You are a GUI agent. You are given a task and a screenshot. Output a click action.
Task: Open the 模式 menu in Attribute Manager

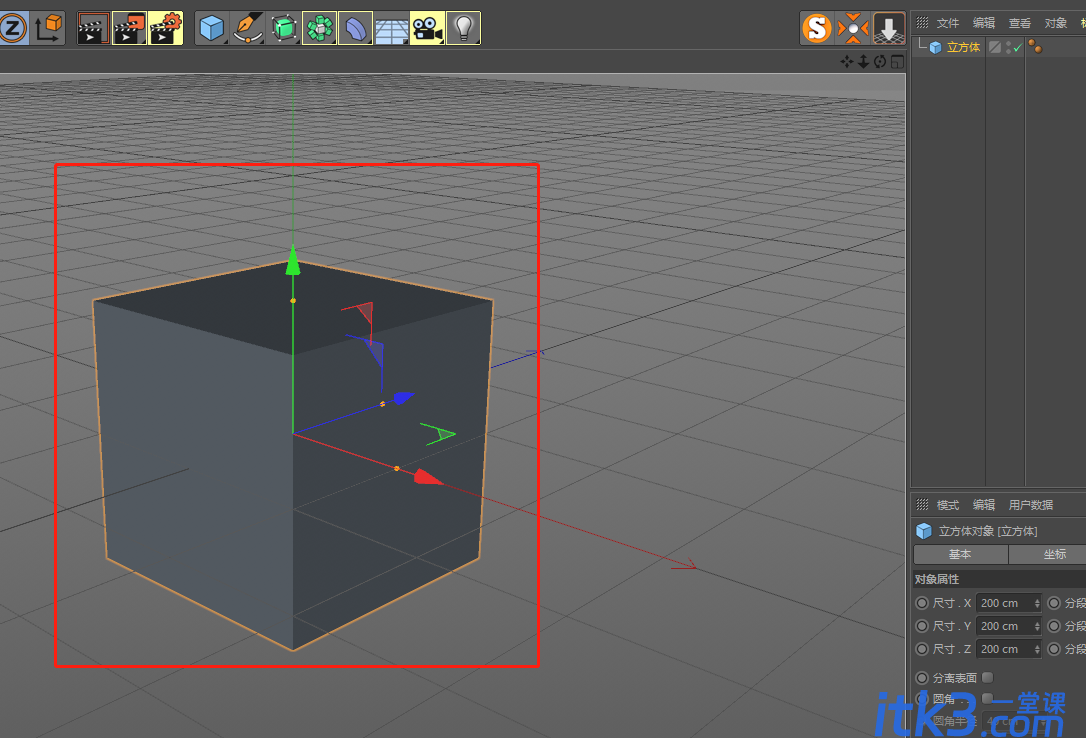947,505
